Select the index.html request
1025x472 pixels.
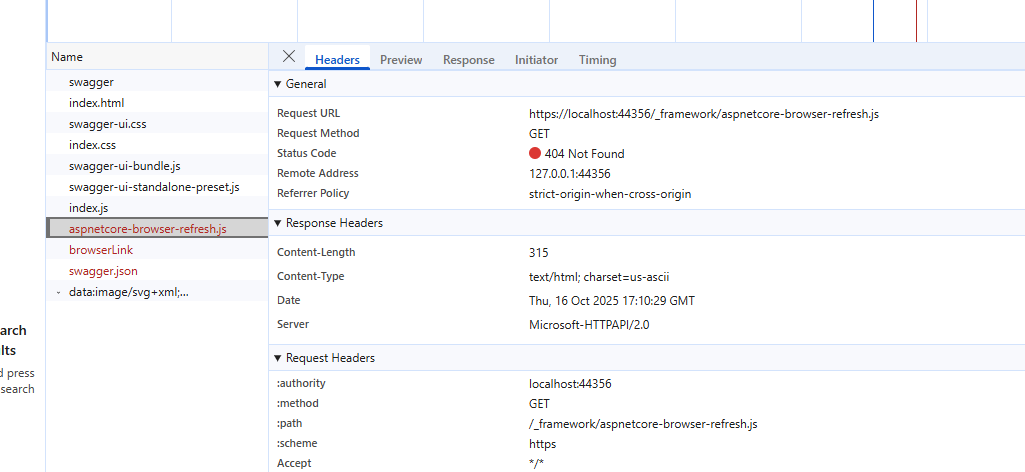pyautogui.click(x=96, y=103)
